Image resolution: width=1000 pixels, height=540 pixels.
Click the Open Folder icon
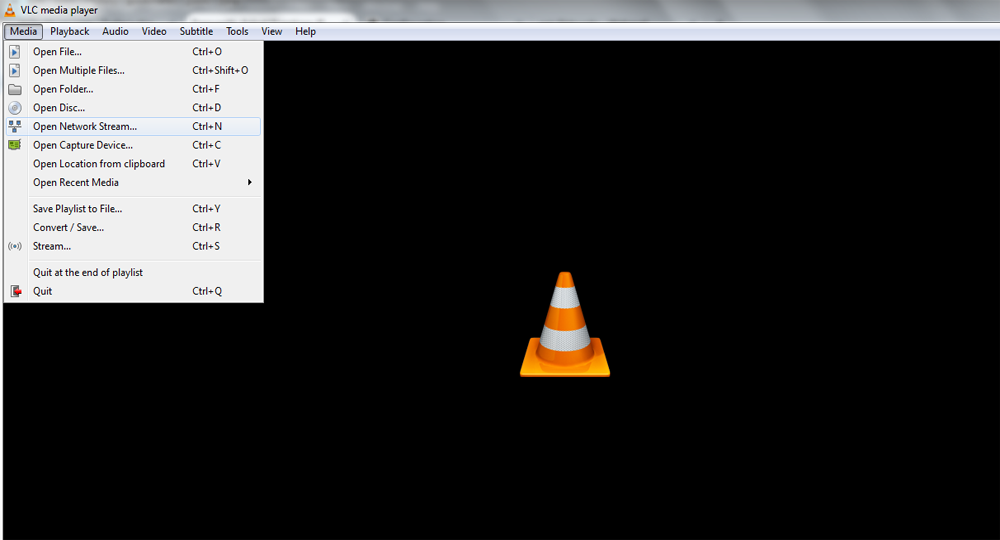pos(15,89)
